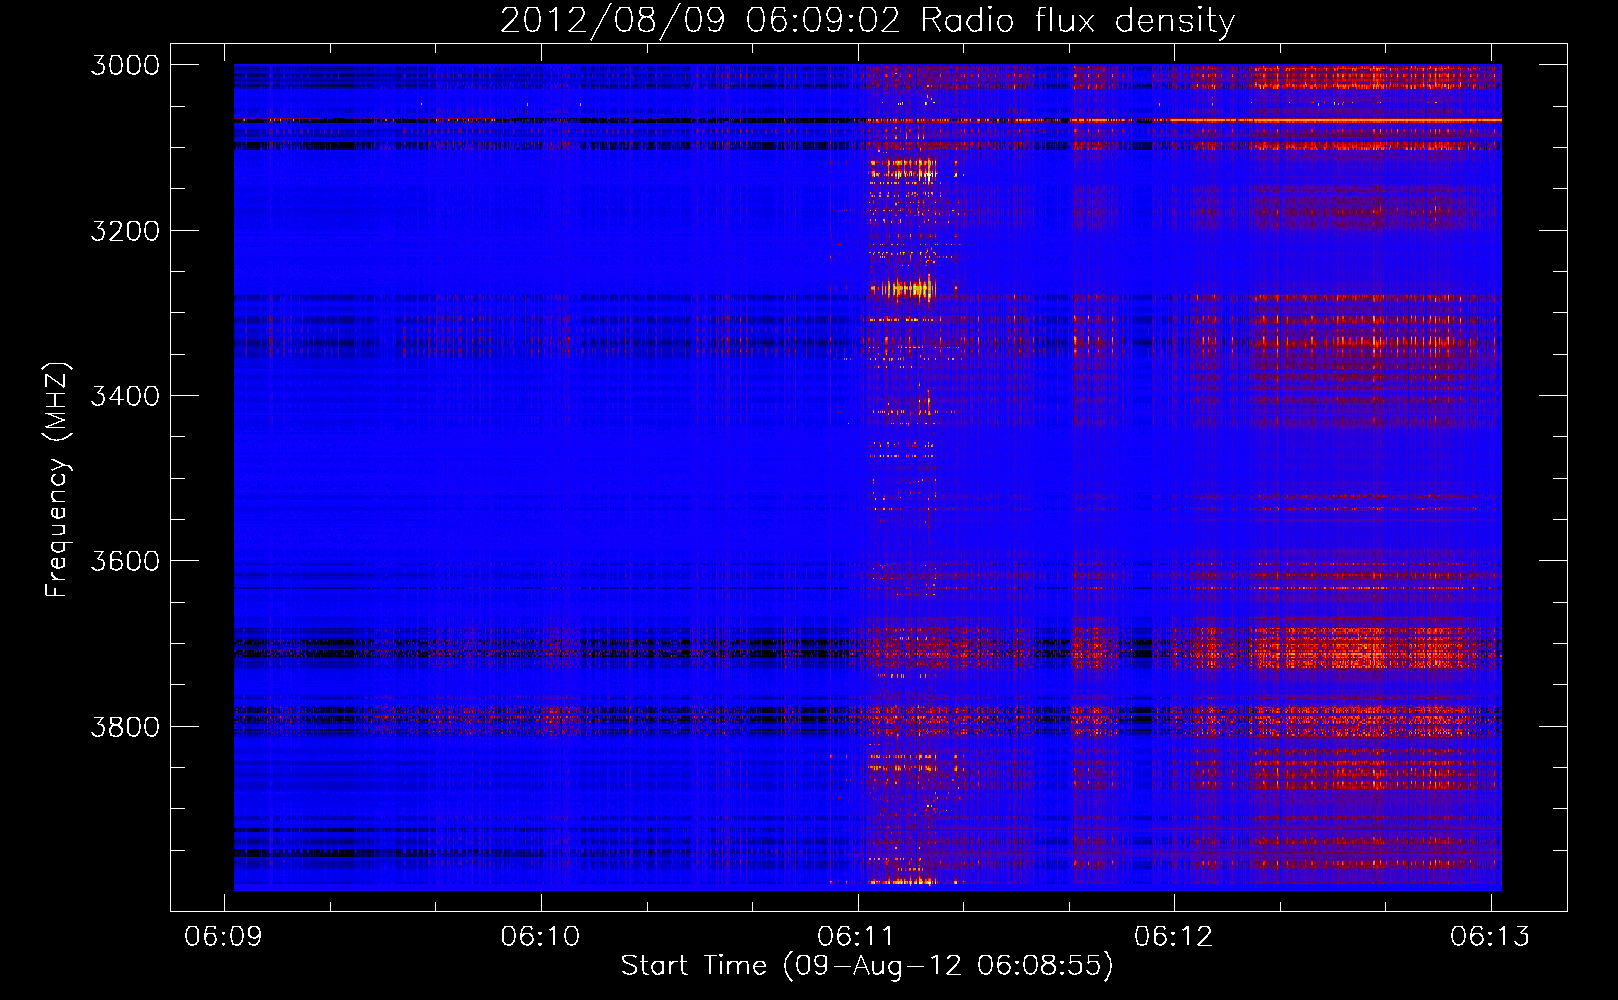Select the 3000 frequency axis label
The image size is (1618, 1000).
pos(125,65)
